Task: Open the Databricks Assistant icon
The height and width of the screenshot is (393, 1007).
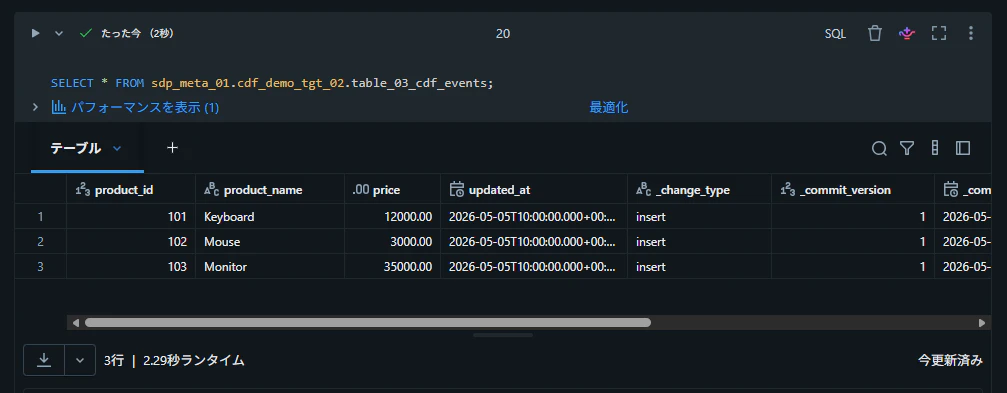Action: 906,33
